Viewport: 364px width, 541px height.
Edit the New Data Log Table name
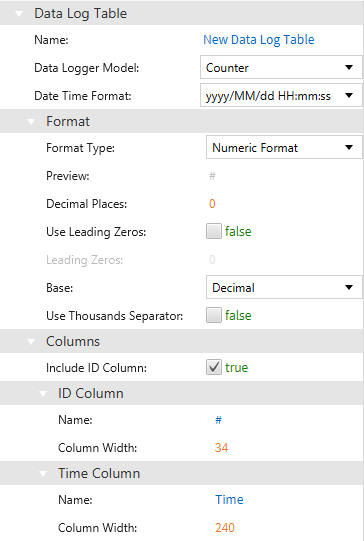click(259, 40)
